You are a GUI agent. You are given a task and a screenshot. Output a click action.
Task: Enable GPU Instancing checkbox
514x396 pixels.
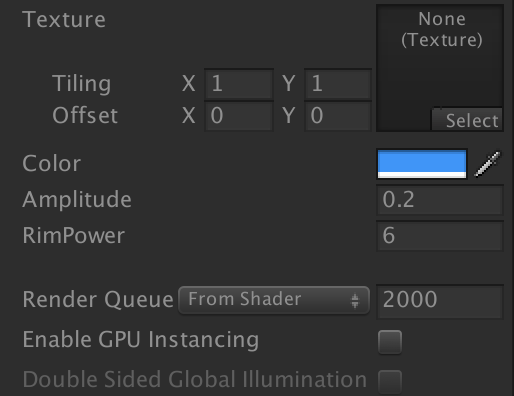(390, 342)
